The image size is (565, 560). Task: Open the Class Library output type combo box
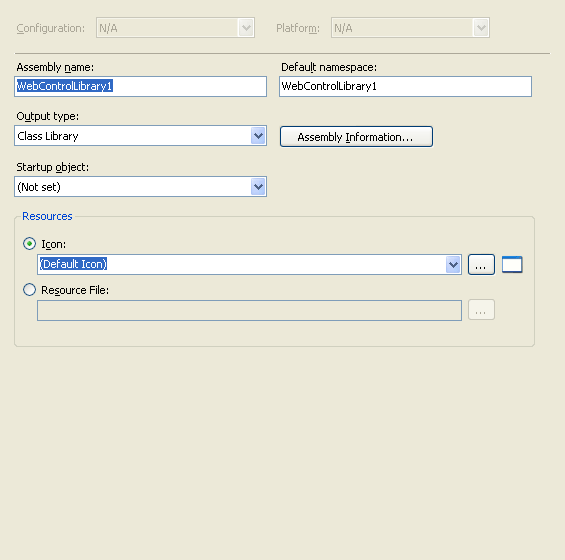(141, 136)
